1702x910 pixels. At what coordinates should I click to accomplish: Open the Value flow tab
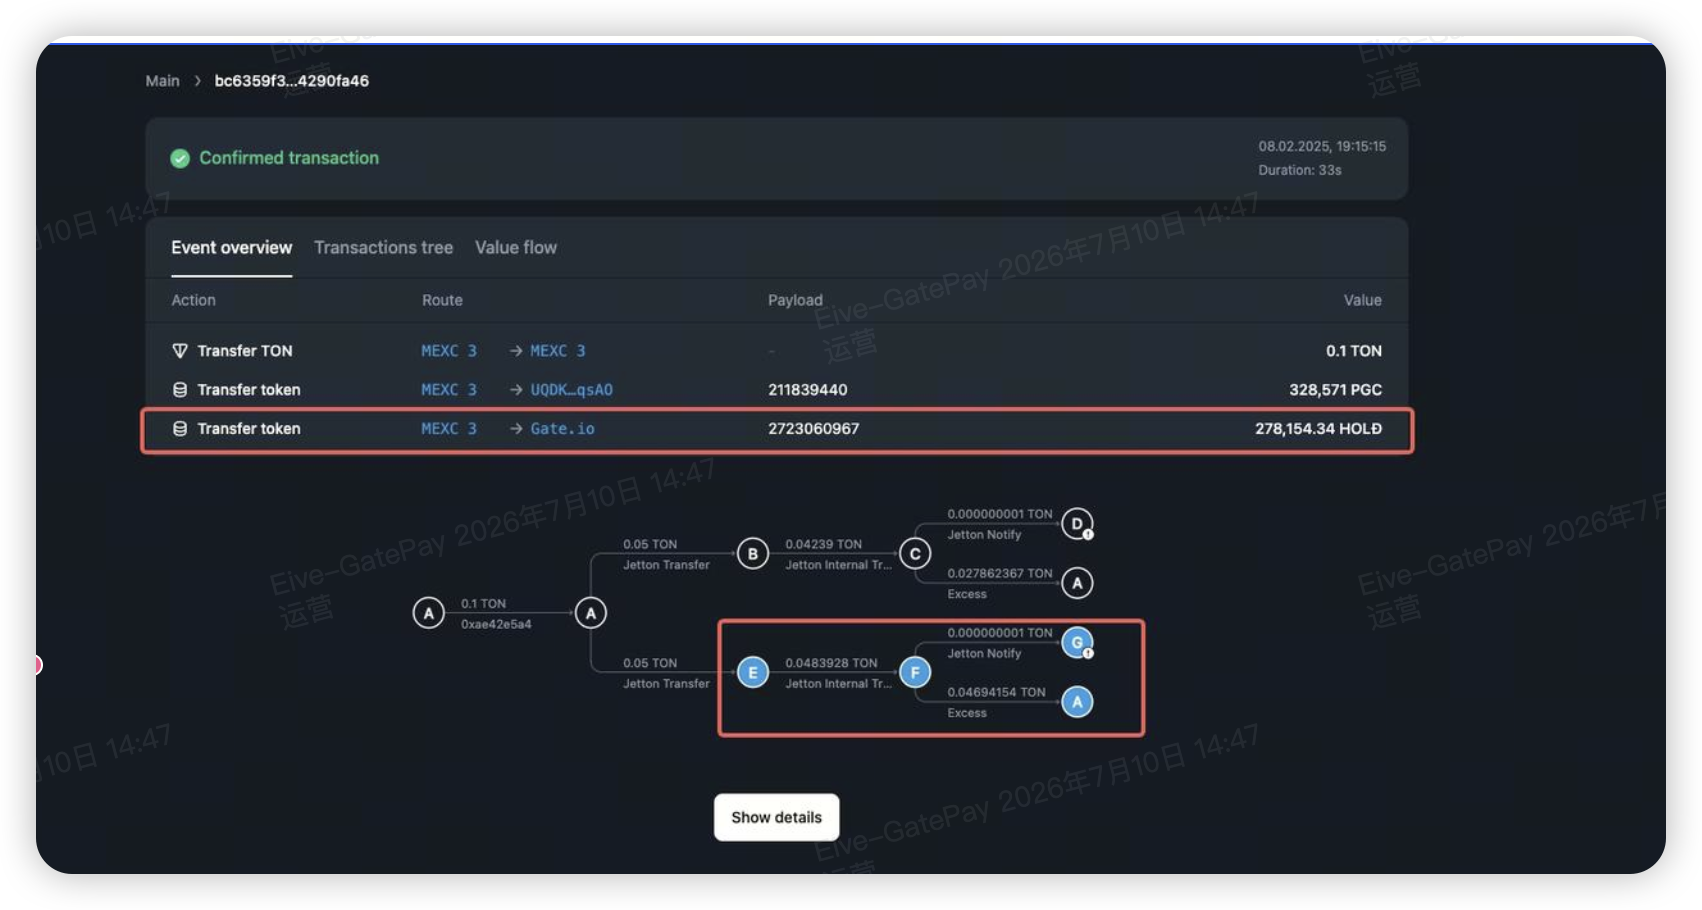point(516,248)
